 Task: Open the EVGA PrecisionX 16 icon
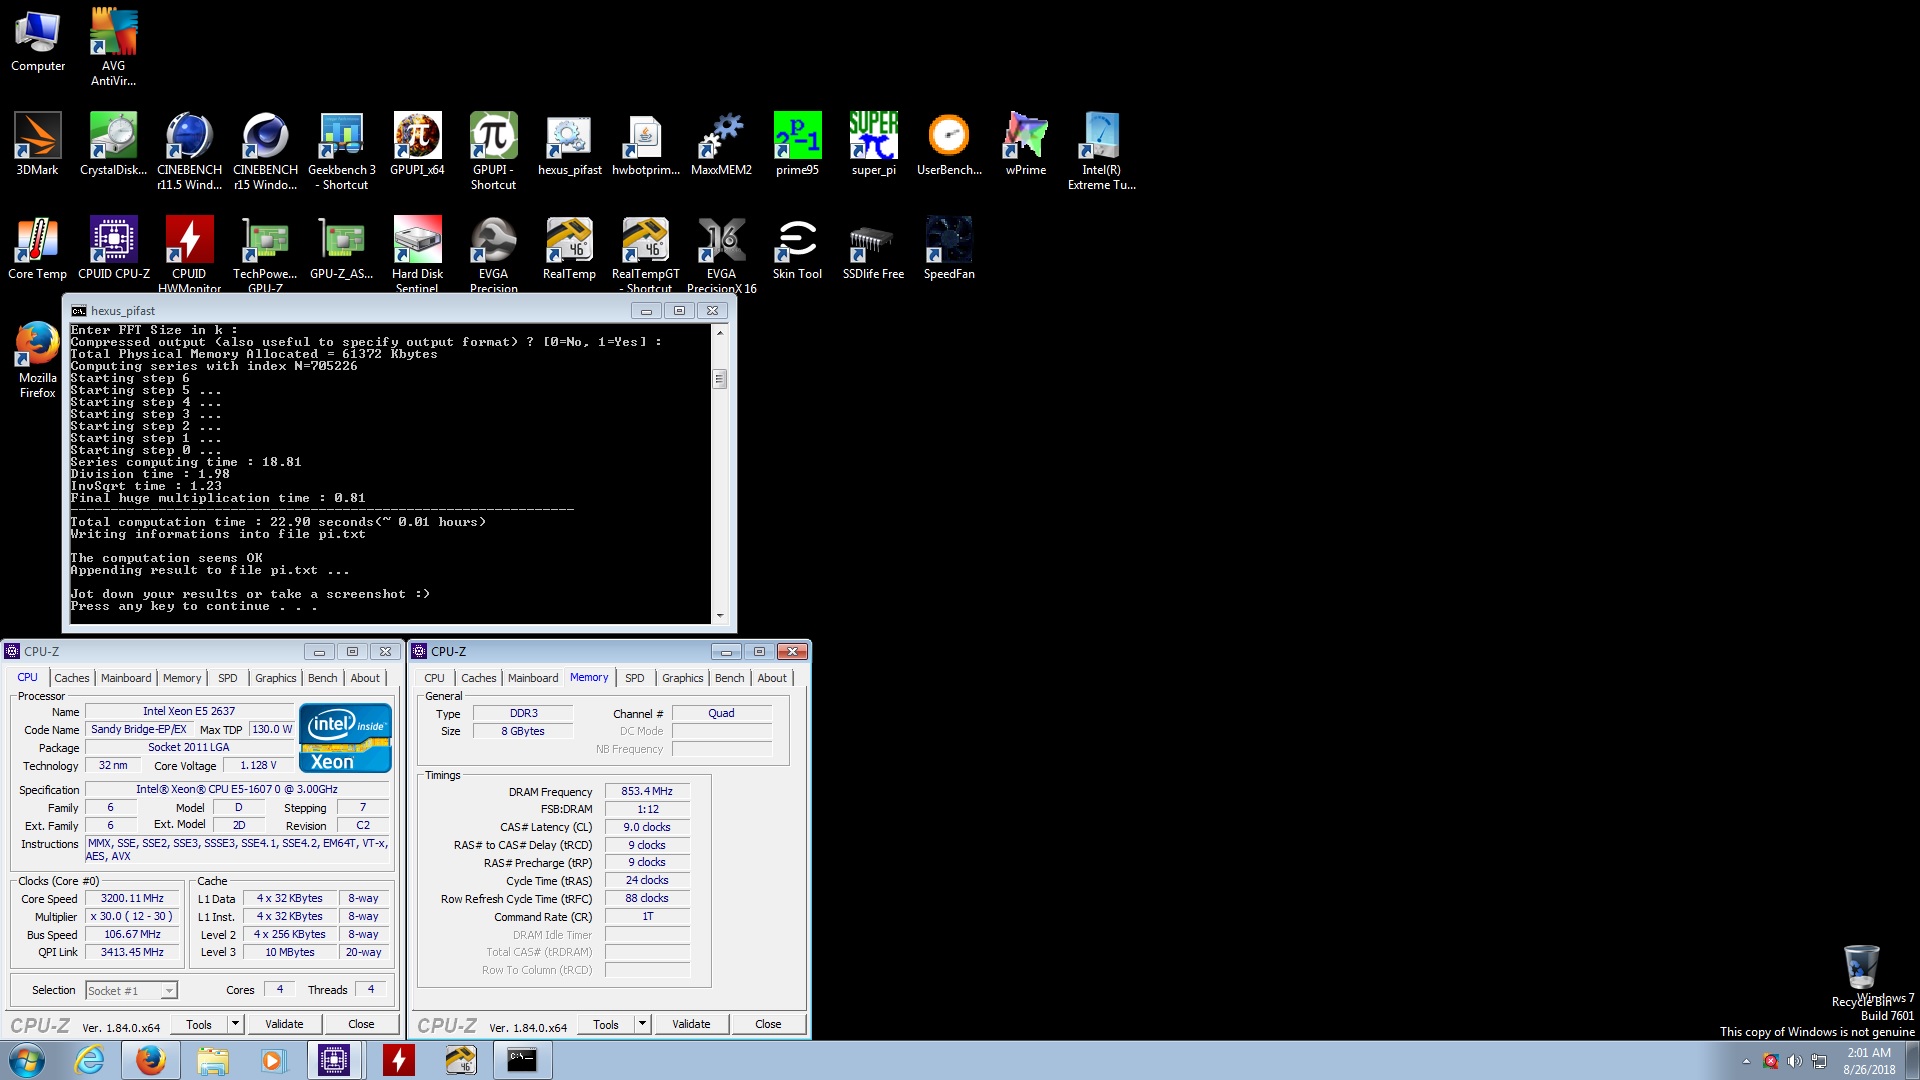pos(721,254)
